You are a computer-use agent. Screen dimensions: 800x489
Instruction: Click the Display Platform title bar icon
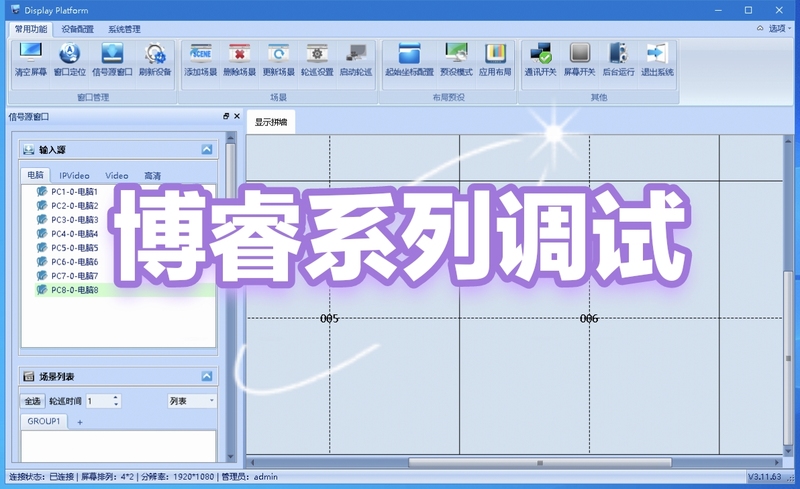(15, 10)
